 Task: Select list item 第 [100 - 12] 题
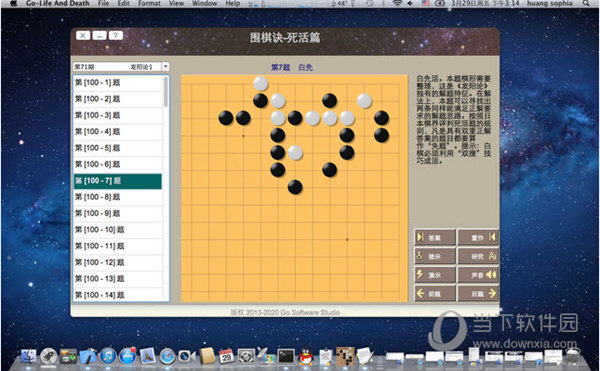pyautogui.click(x=118, y=263)
